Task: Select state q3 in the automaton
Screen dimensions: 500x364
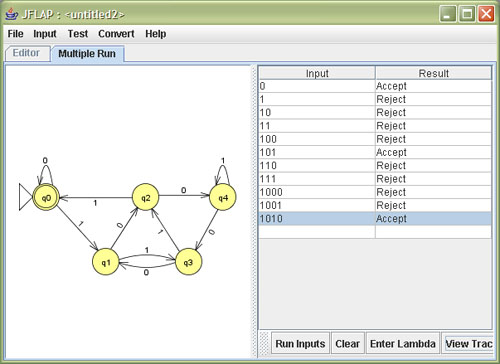Action: click(188, 262)
